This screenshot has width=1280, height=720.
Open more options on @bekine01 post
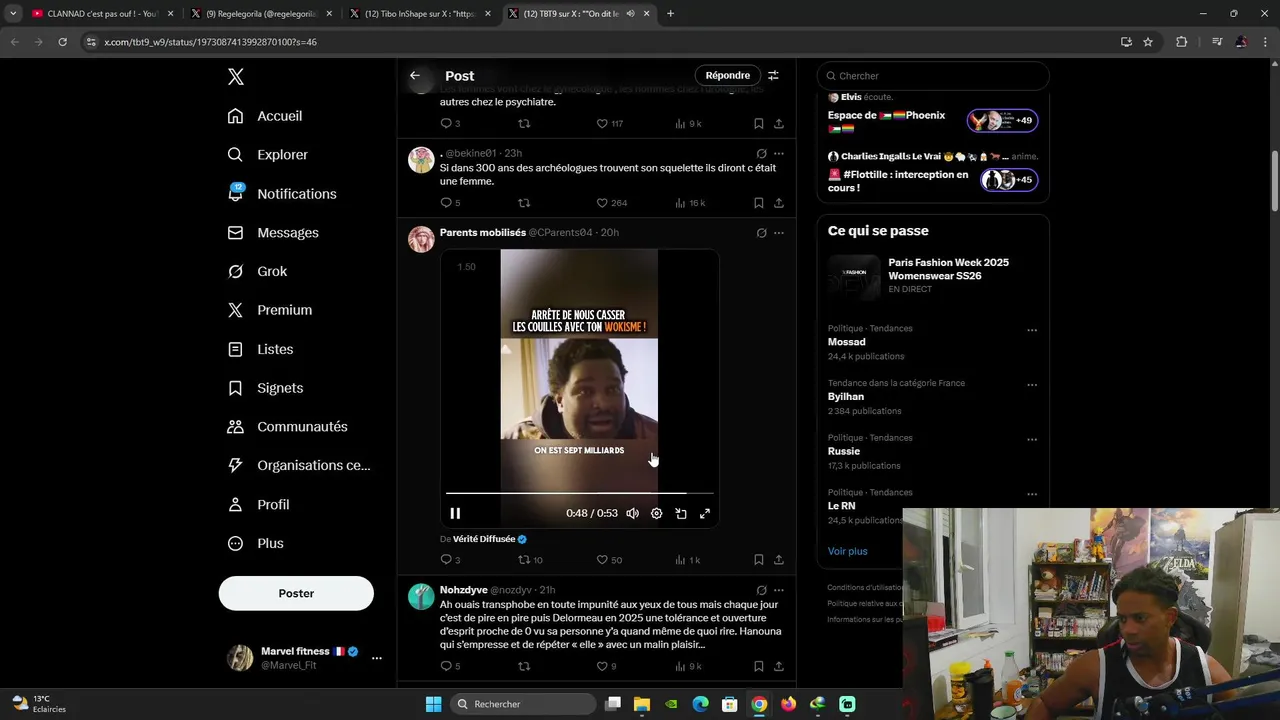pyautogui.click(x=778, y=153)
